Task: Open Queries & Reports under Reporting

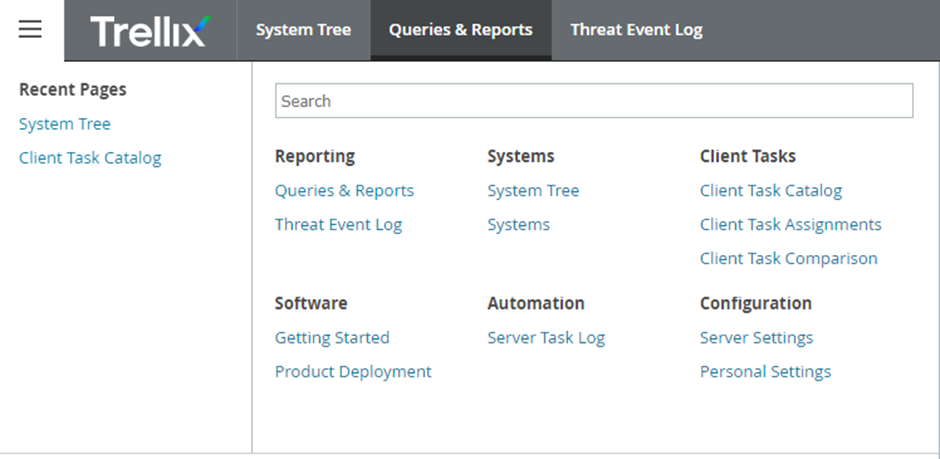Action: click(344, 191)
